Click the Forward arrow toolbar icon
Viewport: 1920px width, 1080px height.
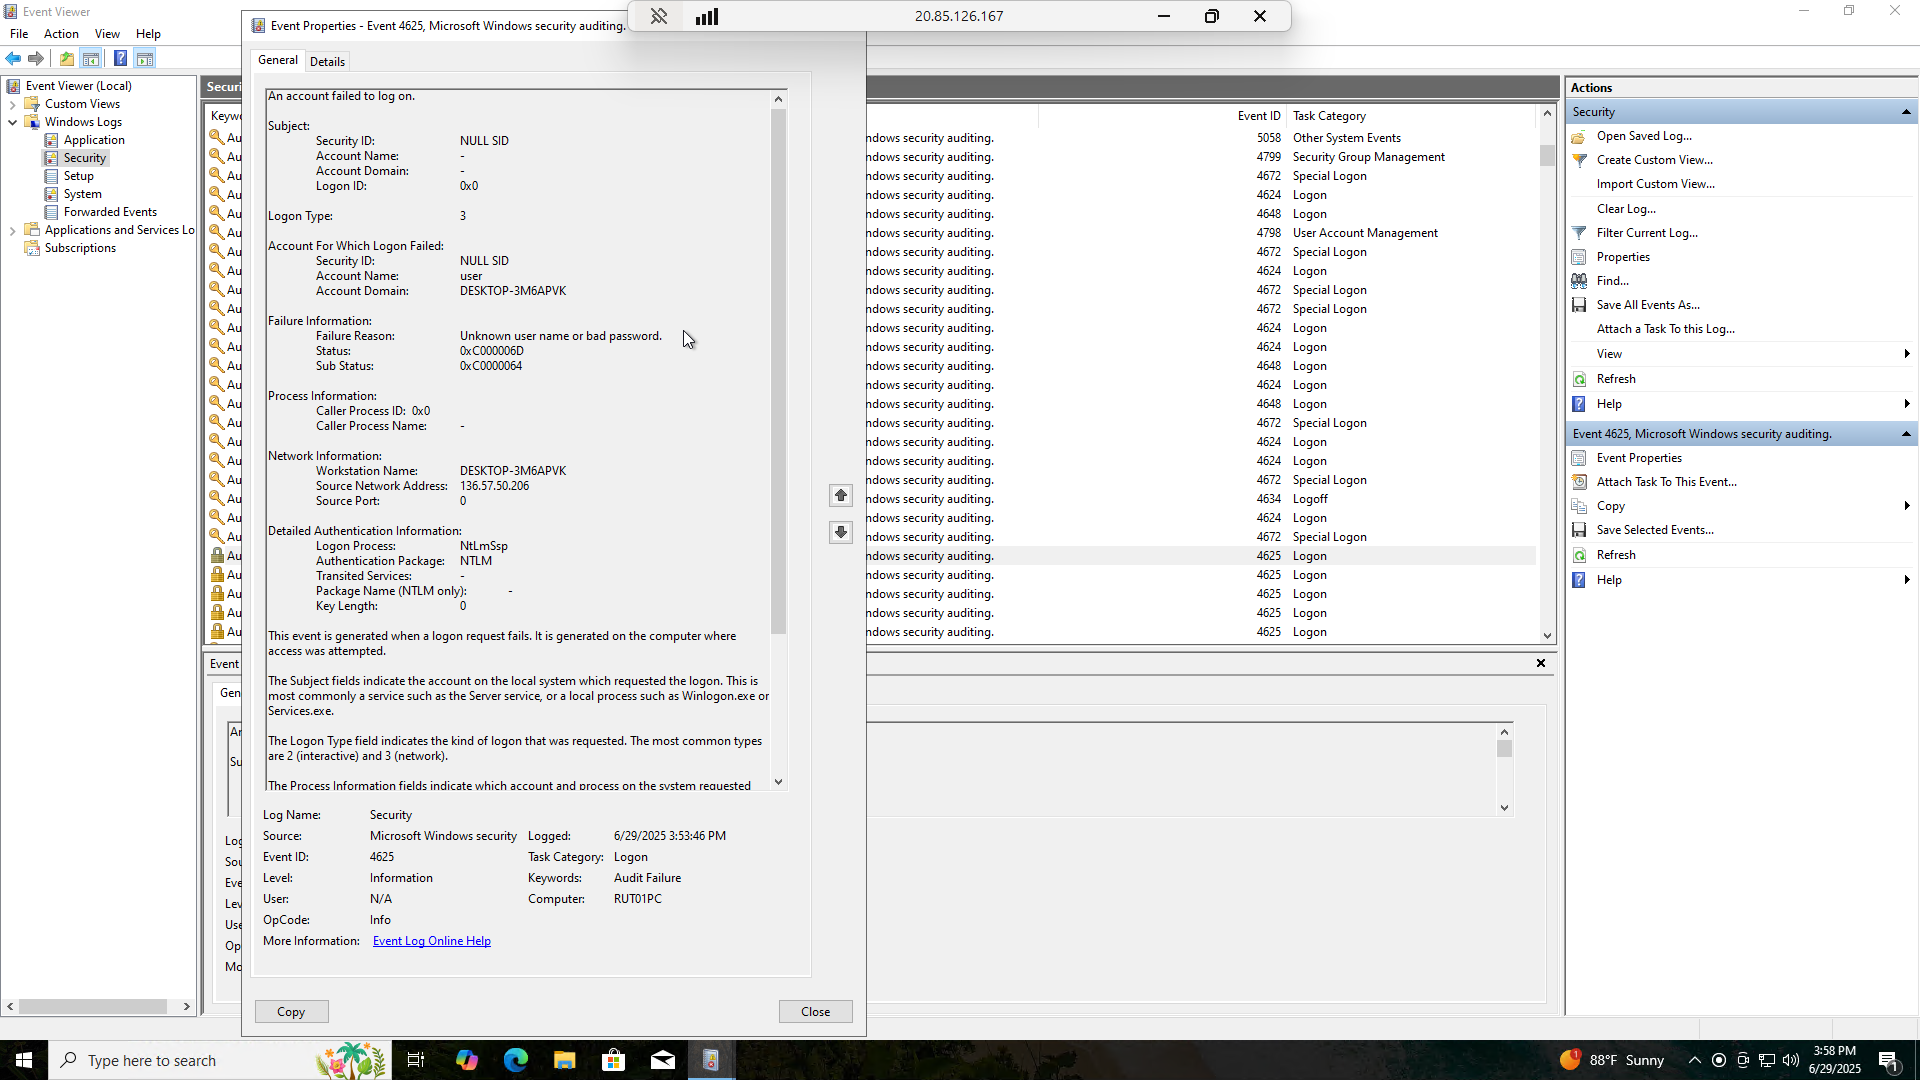point(36,58)
